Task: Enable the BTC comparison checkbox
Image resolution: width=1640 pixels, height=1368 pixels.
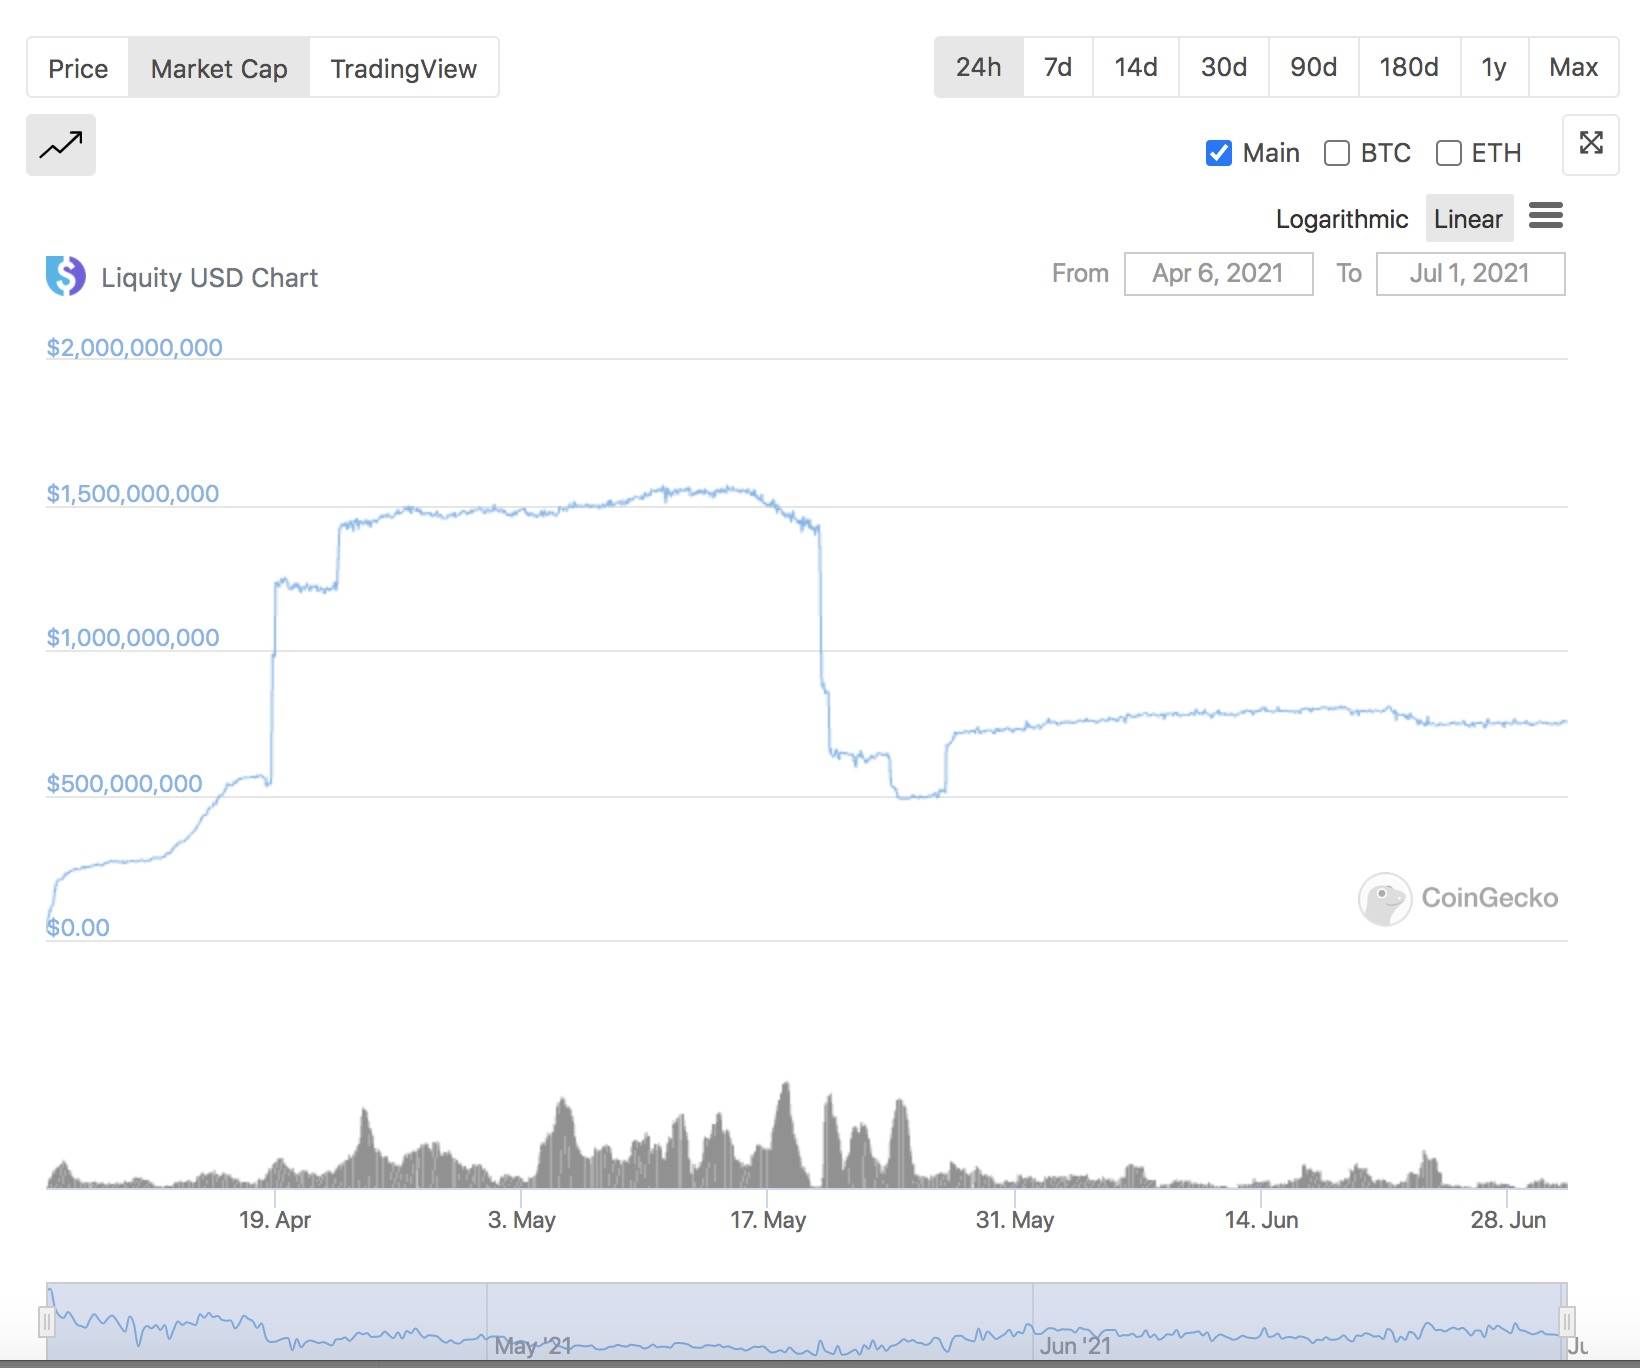Action: pyautogui.click(x=1336, y=153)
